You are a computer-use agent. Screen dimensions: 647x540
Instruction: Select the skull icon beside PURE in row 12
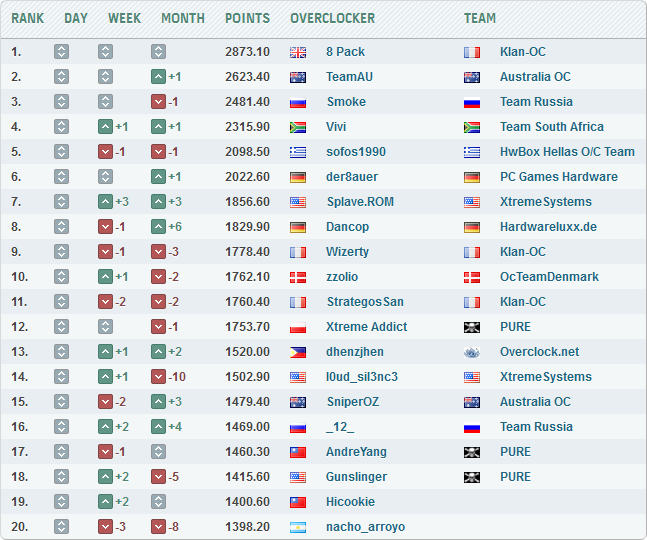tap(472, 327)
